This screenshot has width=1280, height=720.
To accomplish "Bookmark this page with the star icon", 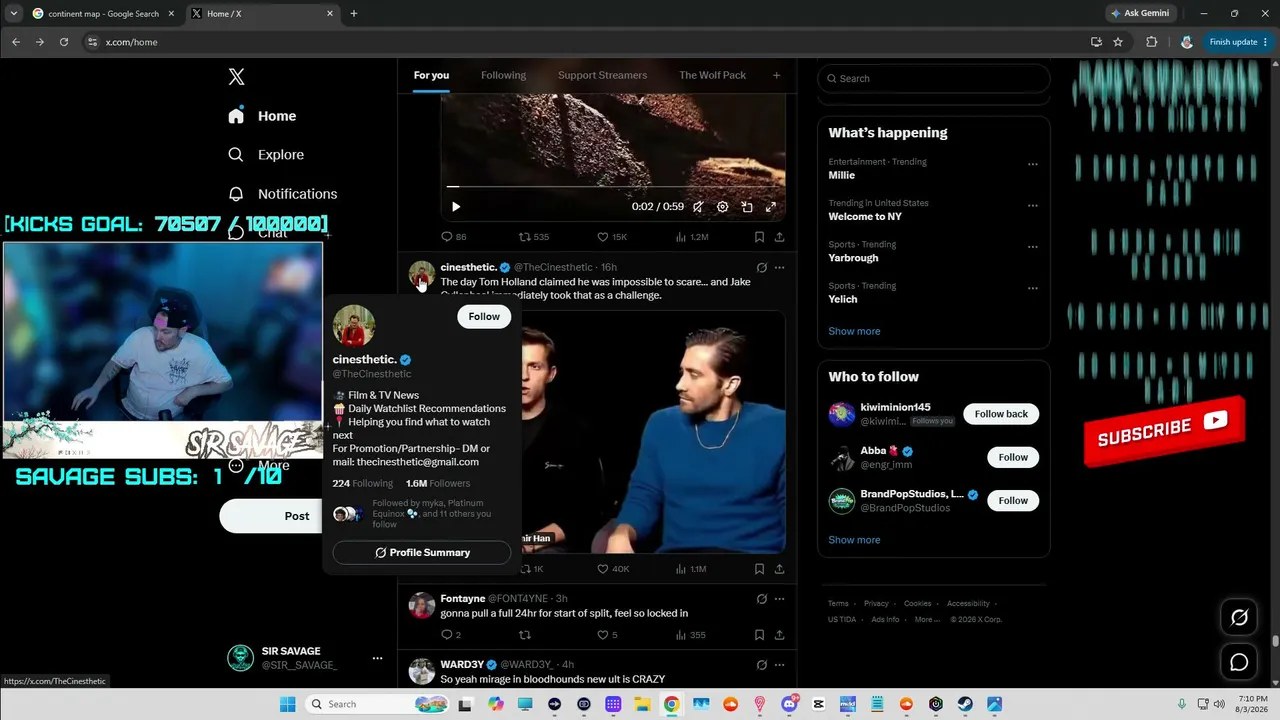I will 1118,42.
